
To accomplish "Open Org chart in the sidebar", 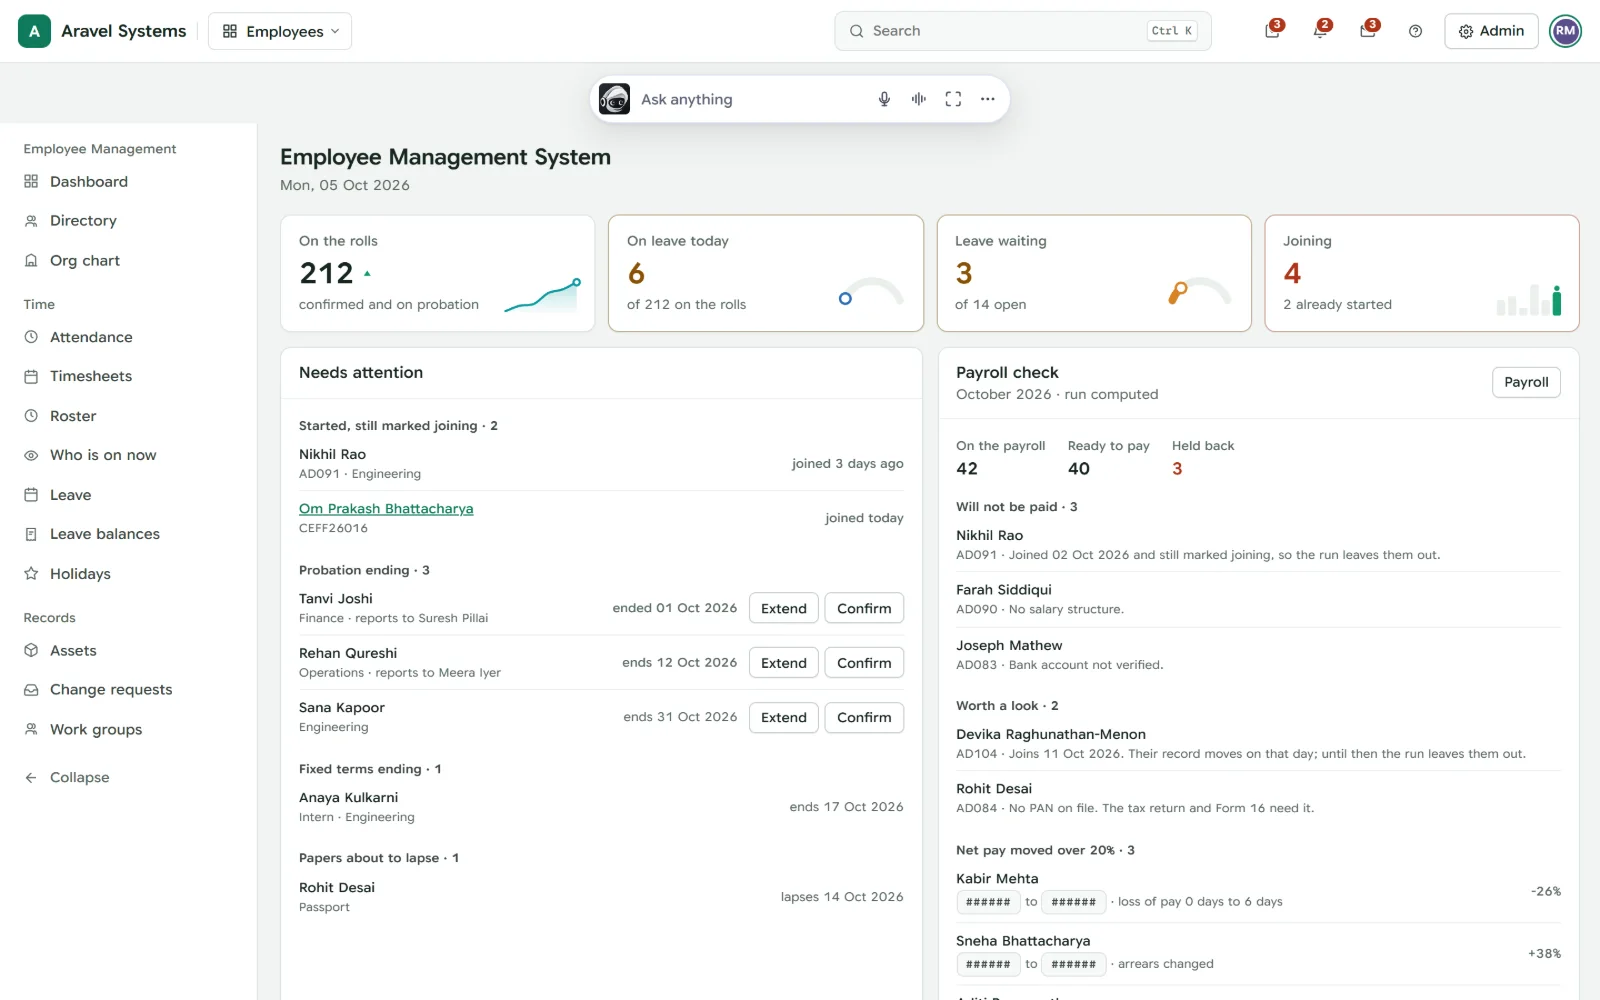I will pyautogui.click(x=128, y=260).
